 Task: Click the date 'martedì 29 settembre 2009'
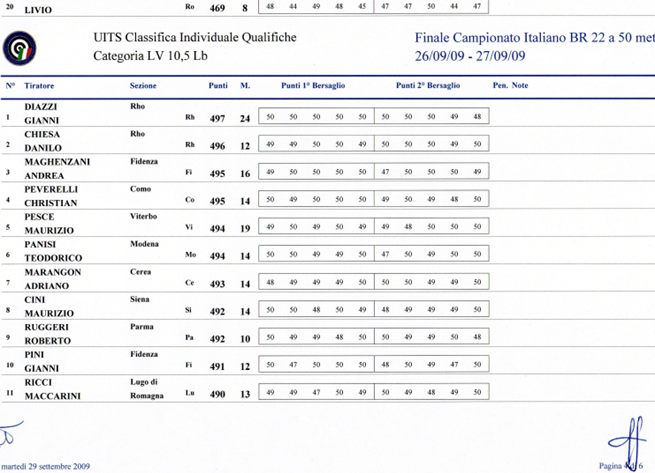[46, 466]
